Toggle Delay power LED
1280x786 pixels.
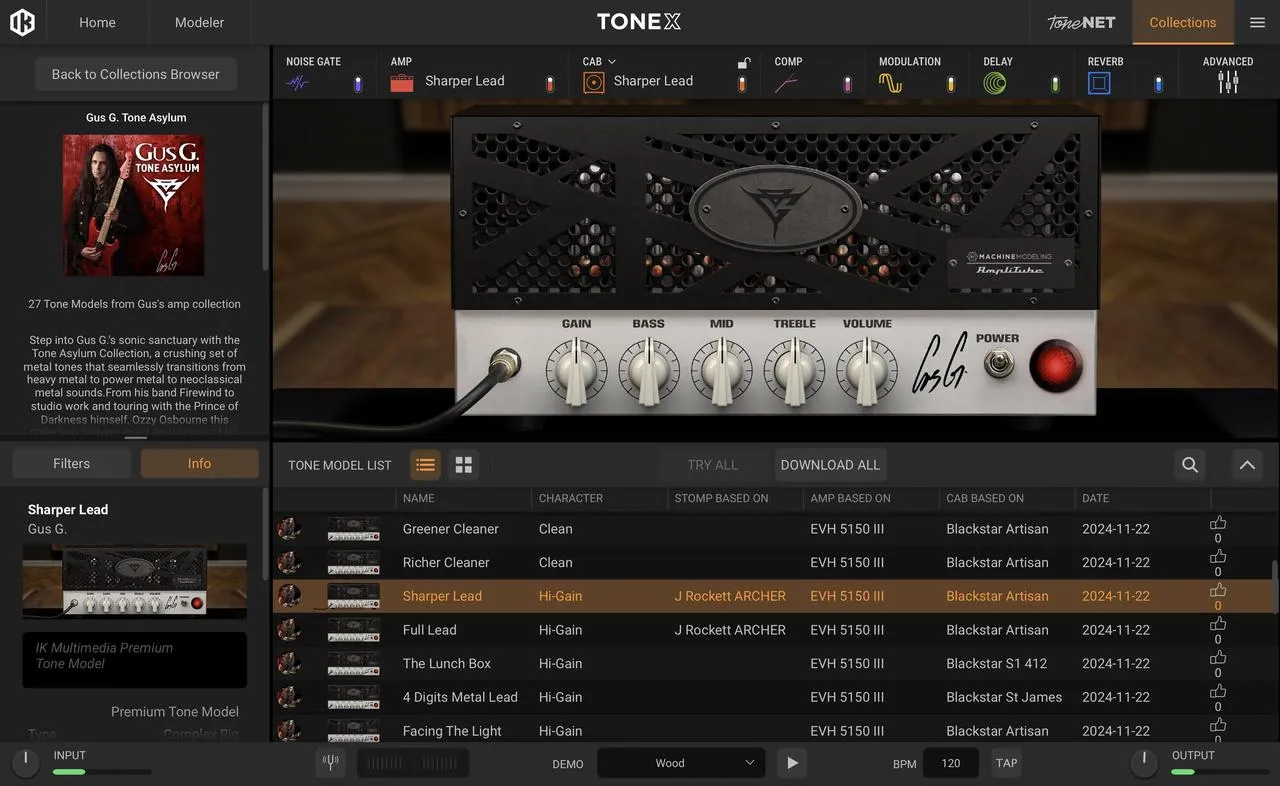[x=1055, y=84]
